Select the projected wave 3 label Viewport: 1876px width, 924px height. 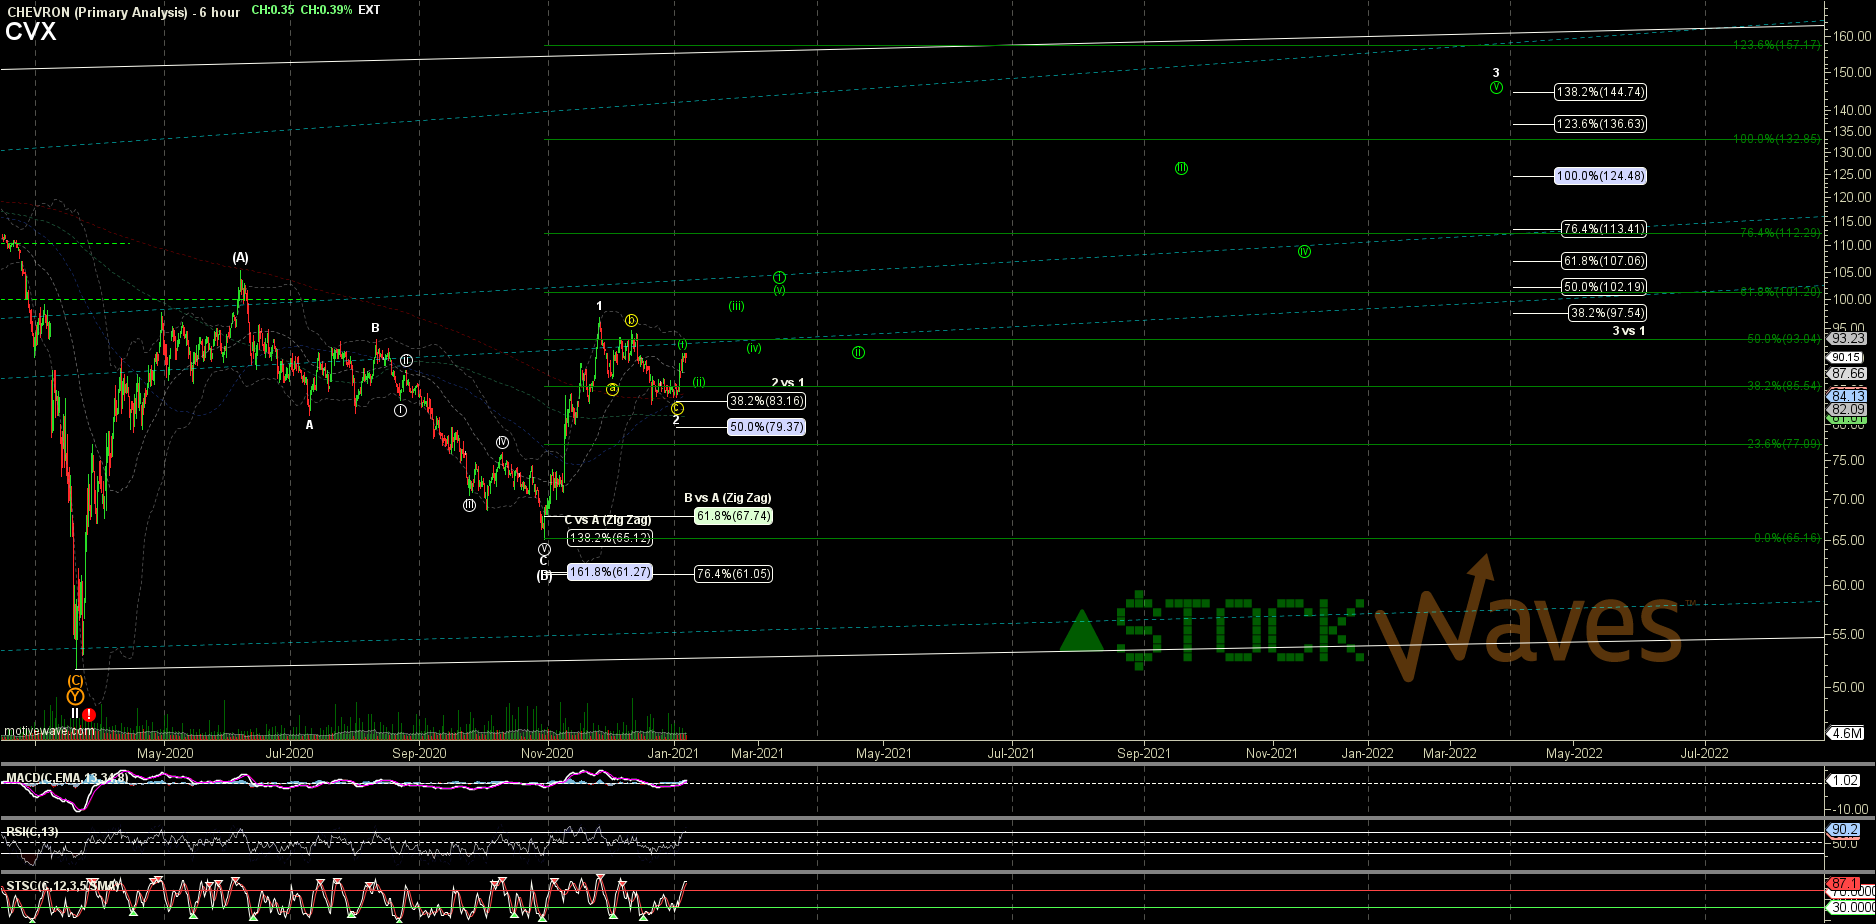click(x=1496, y=74)
